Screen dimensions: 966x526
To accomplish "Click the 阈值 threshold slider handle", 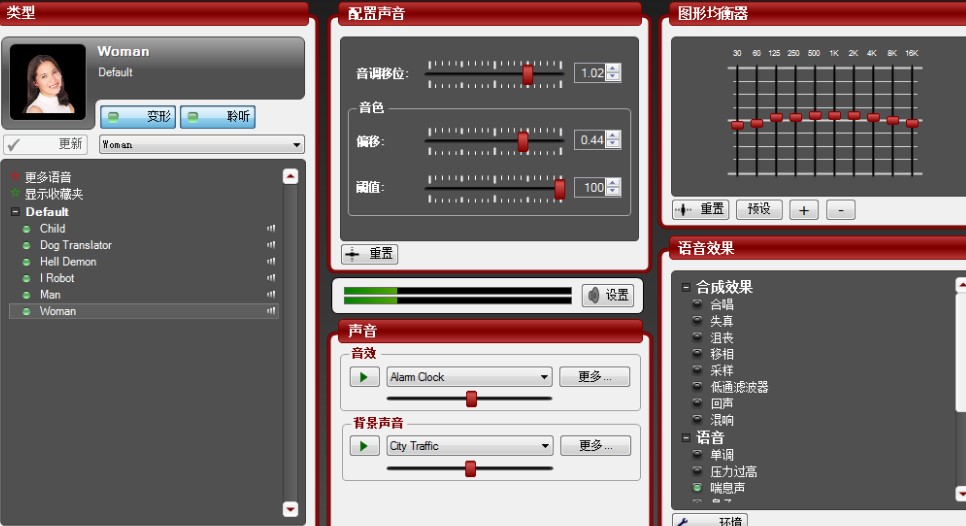I will tap(559, 188).
